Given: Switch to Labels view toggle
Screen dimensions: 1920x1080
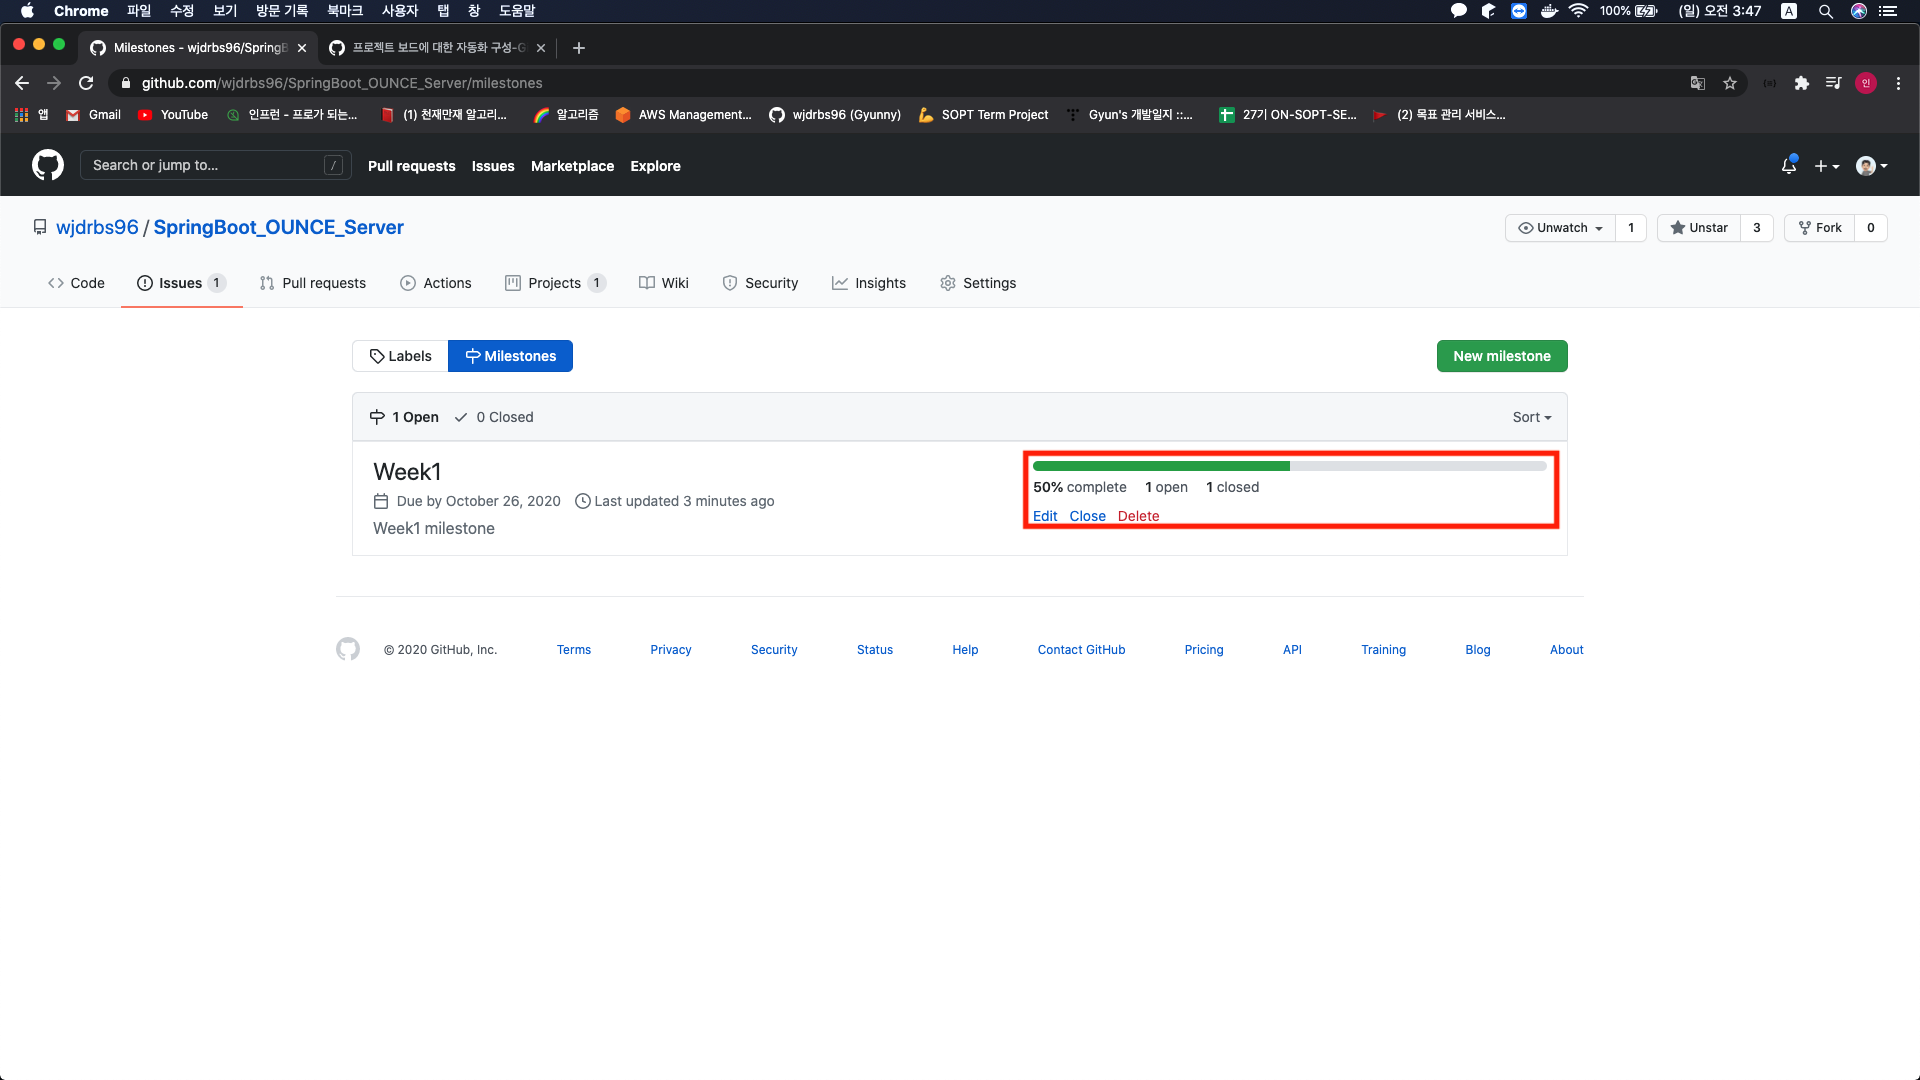Looking at the screenshot, I should point(400,356).
